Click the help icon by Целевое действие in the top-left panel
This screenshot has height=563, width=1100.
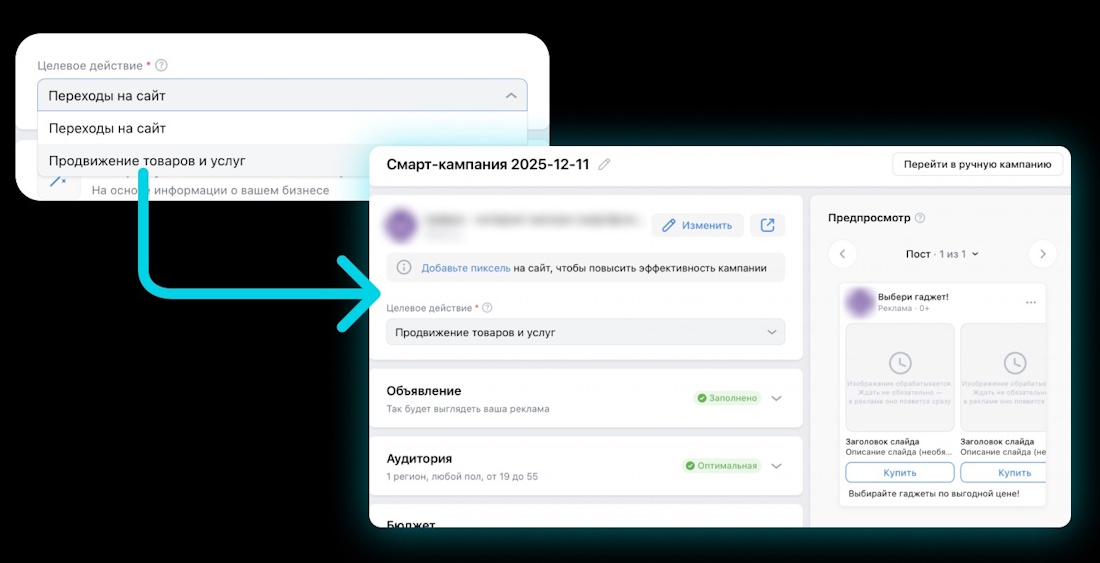pos(162,65)
